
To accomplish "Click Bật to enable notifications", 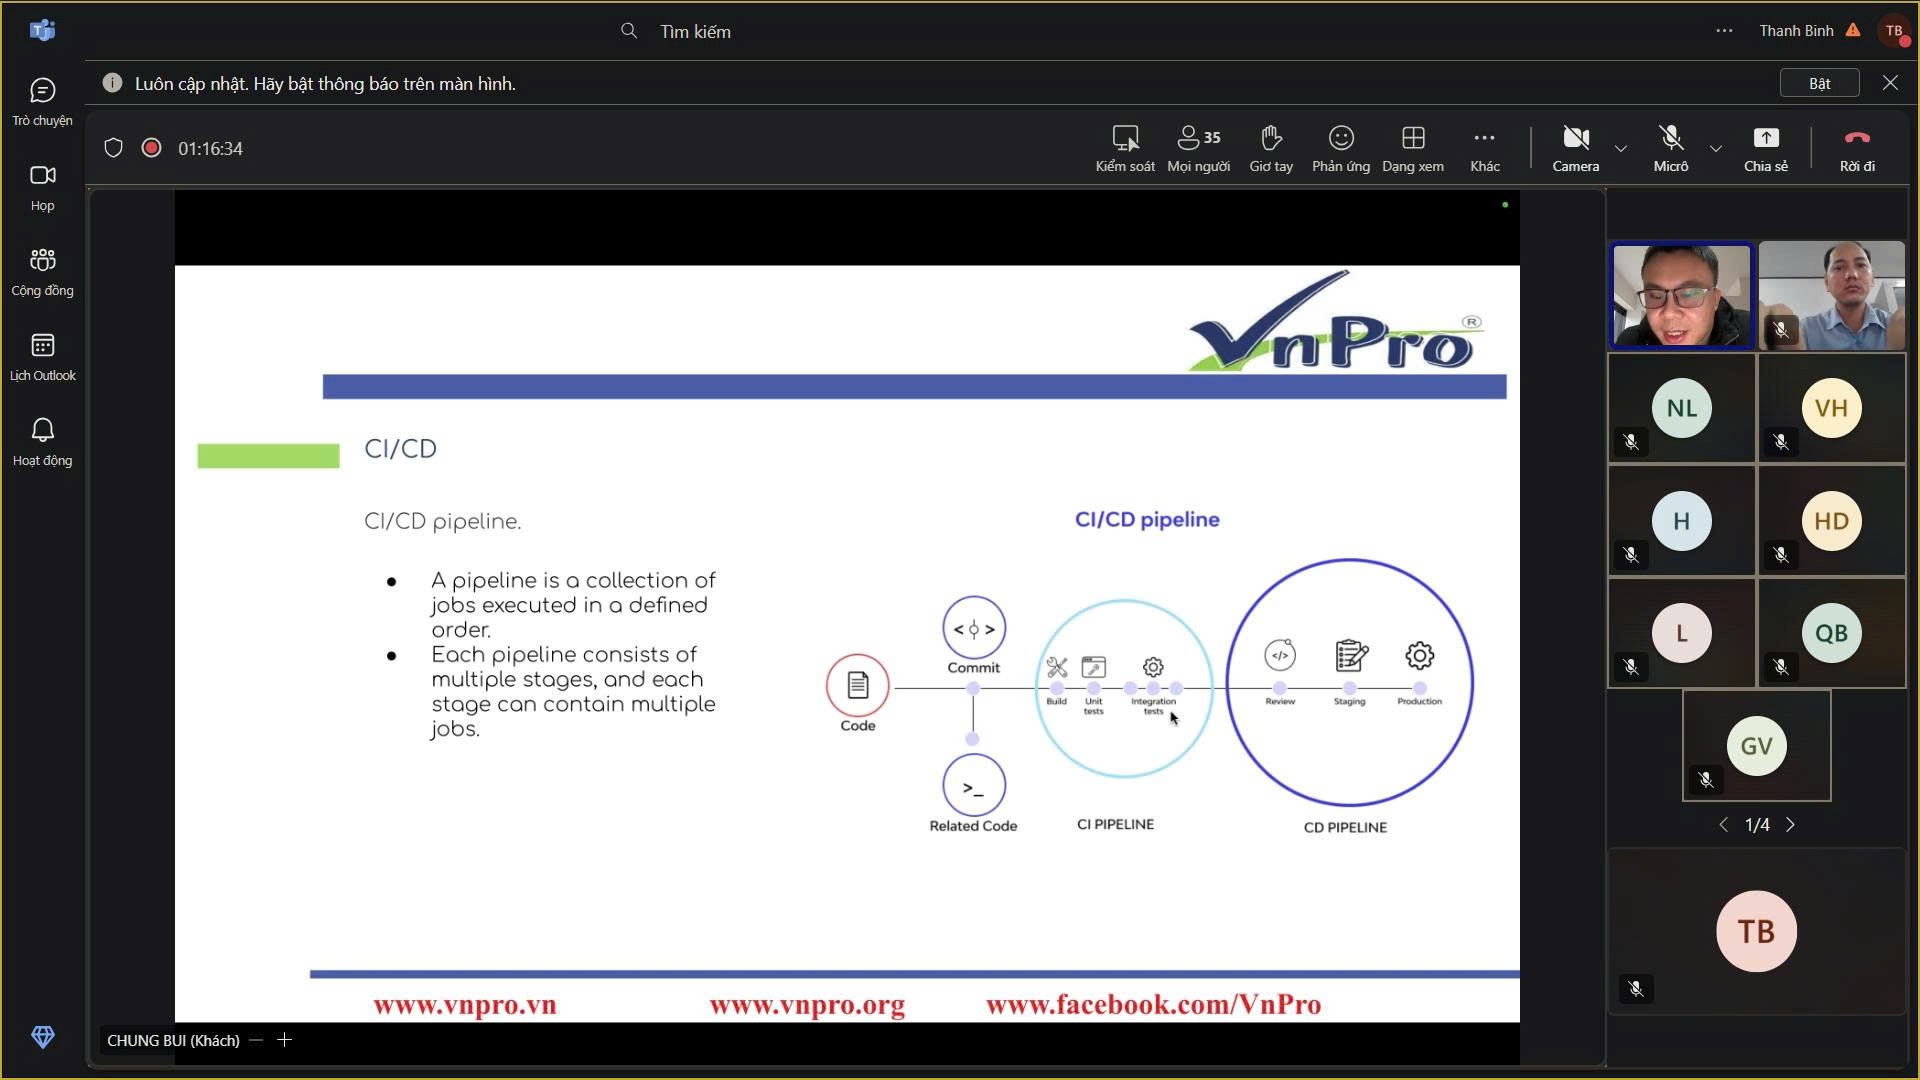I will click(1819, 83).
